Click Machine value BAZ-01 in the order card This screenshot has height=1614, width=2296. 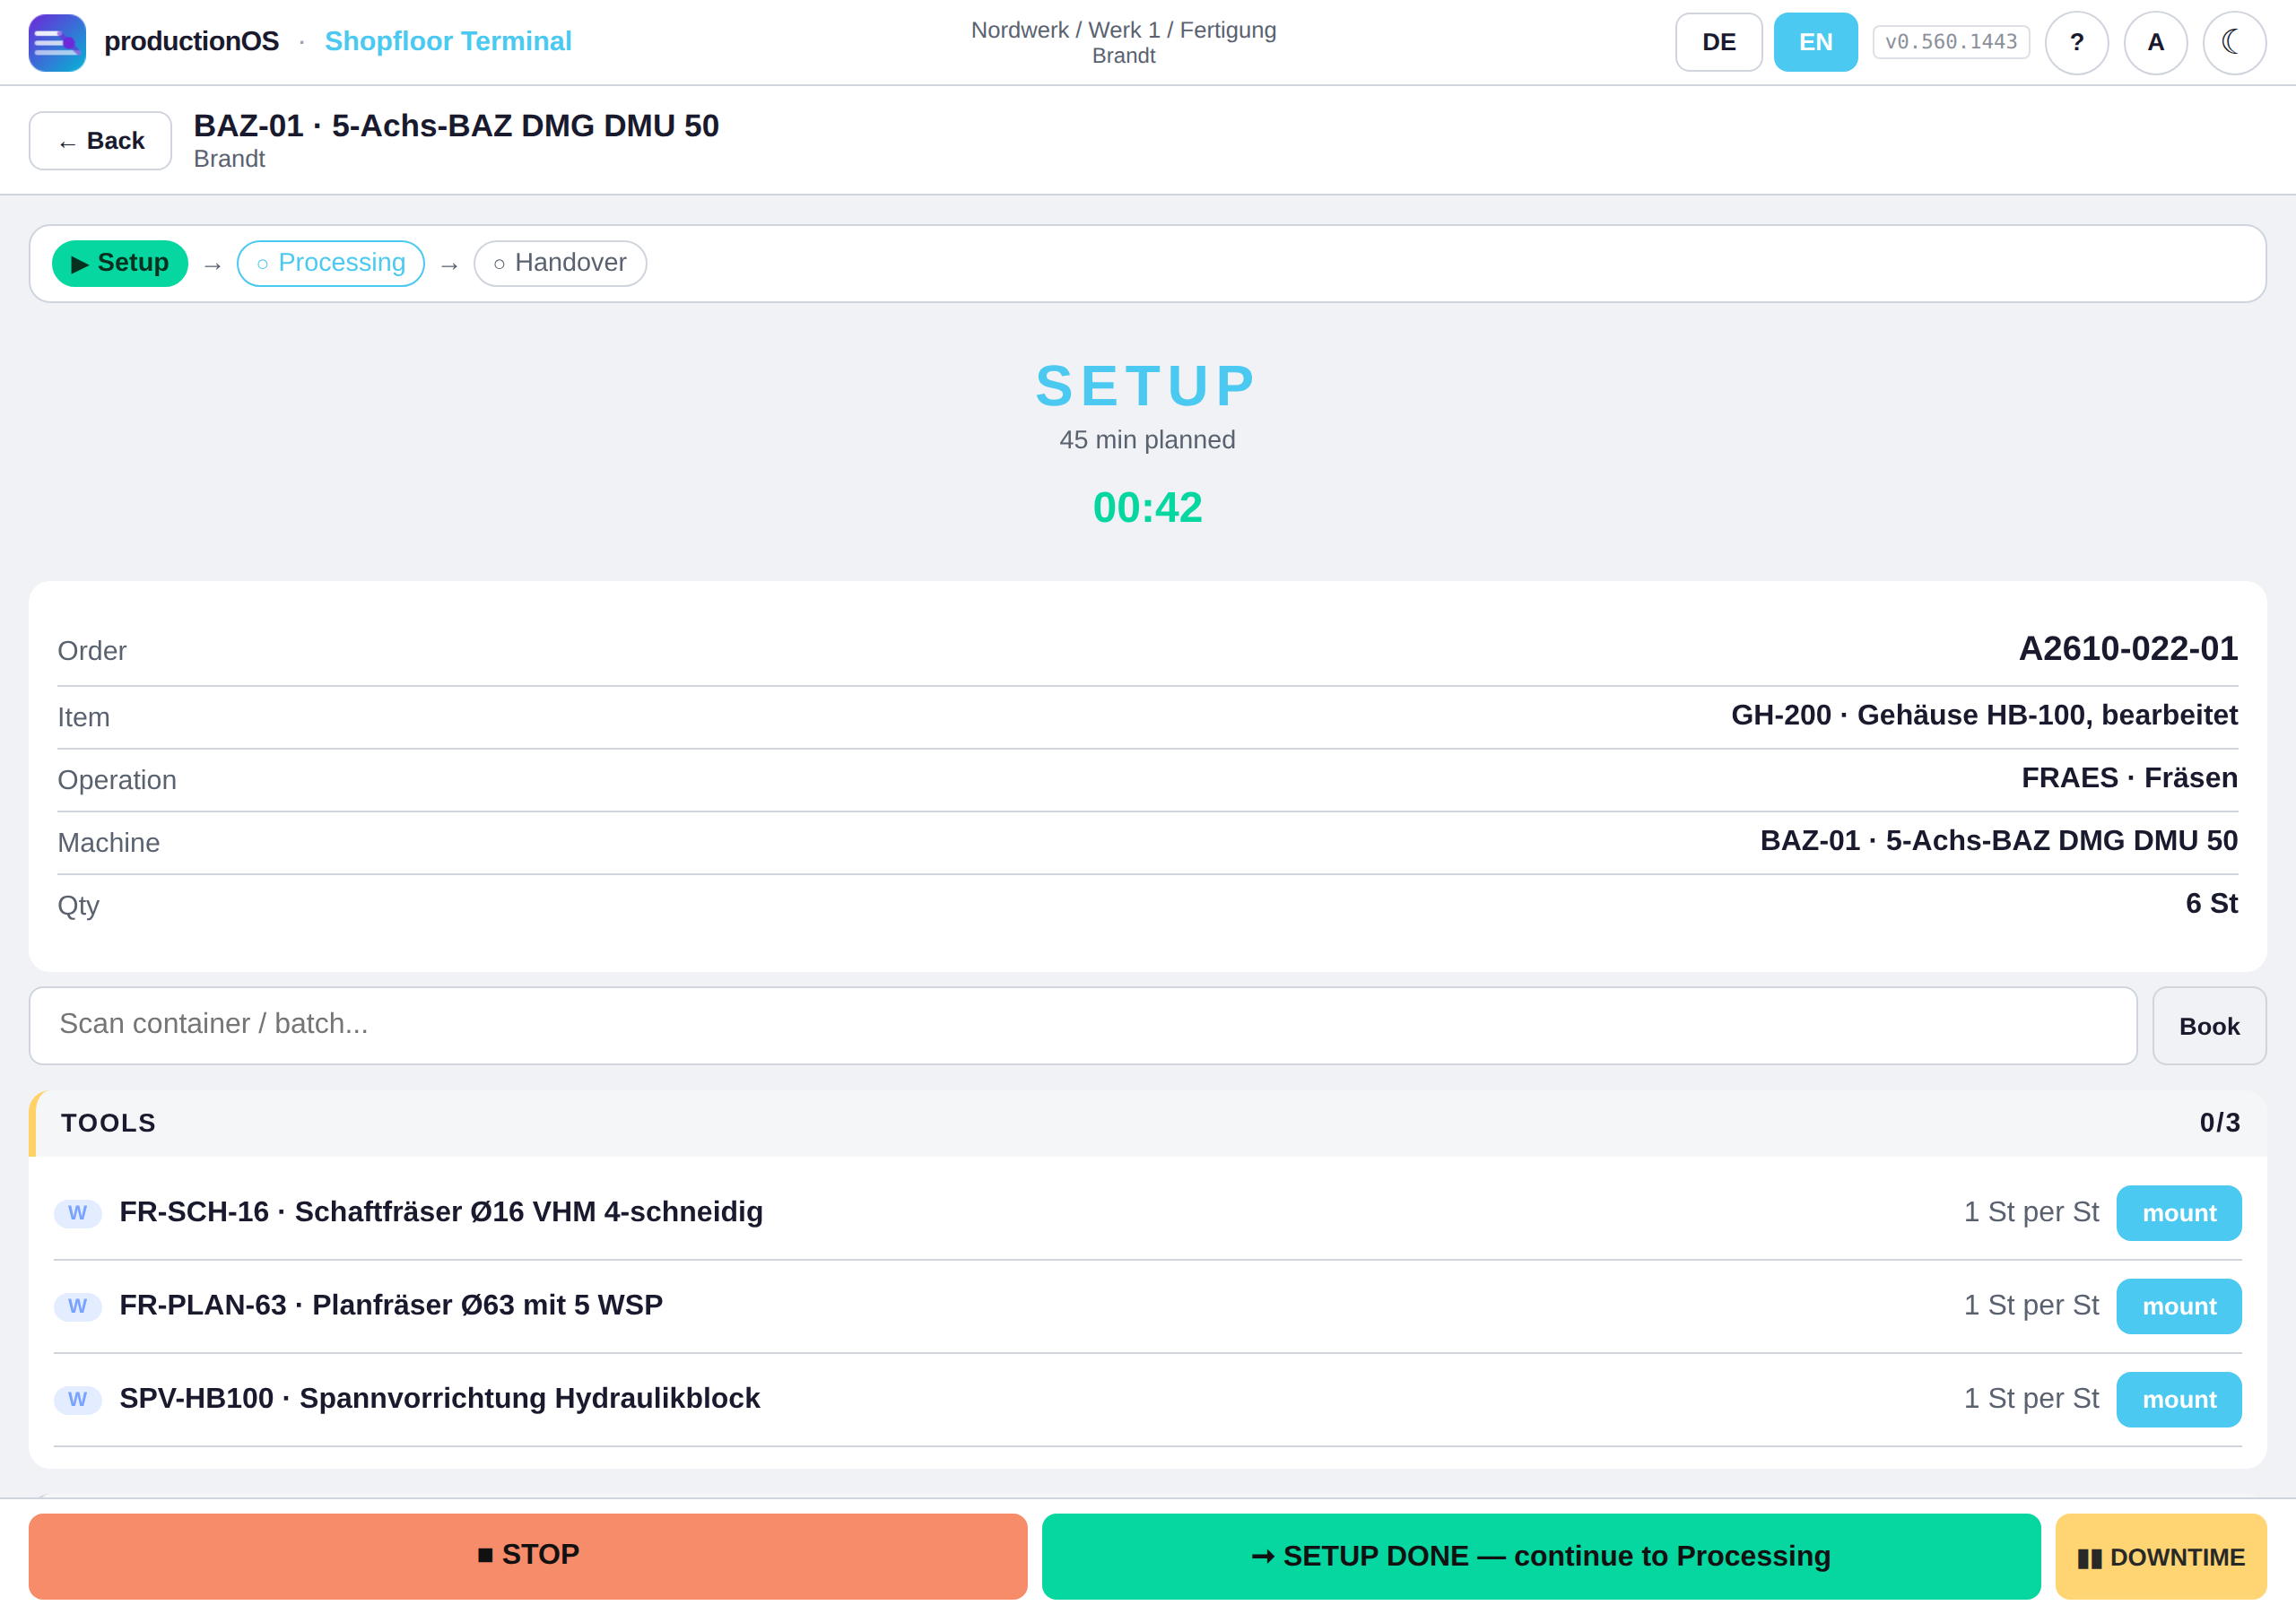(1998, 841)
